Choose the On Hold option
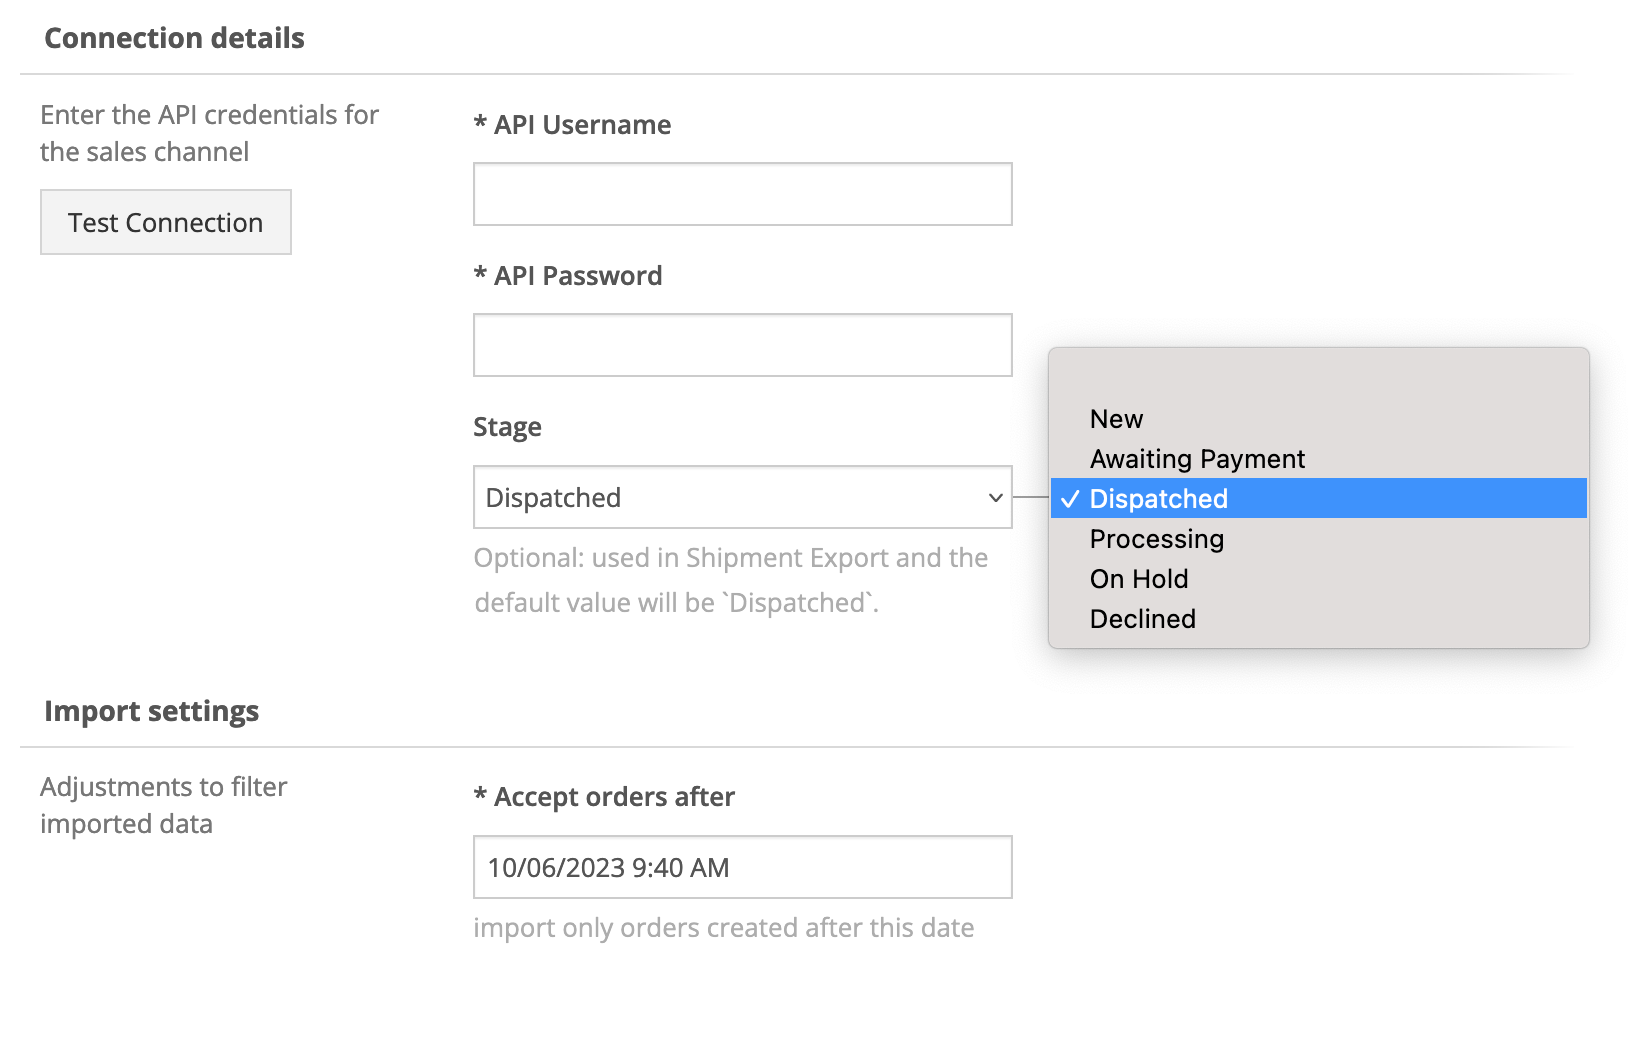 [x=1139, y=579]
